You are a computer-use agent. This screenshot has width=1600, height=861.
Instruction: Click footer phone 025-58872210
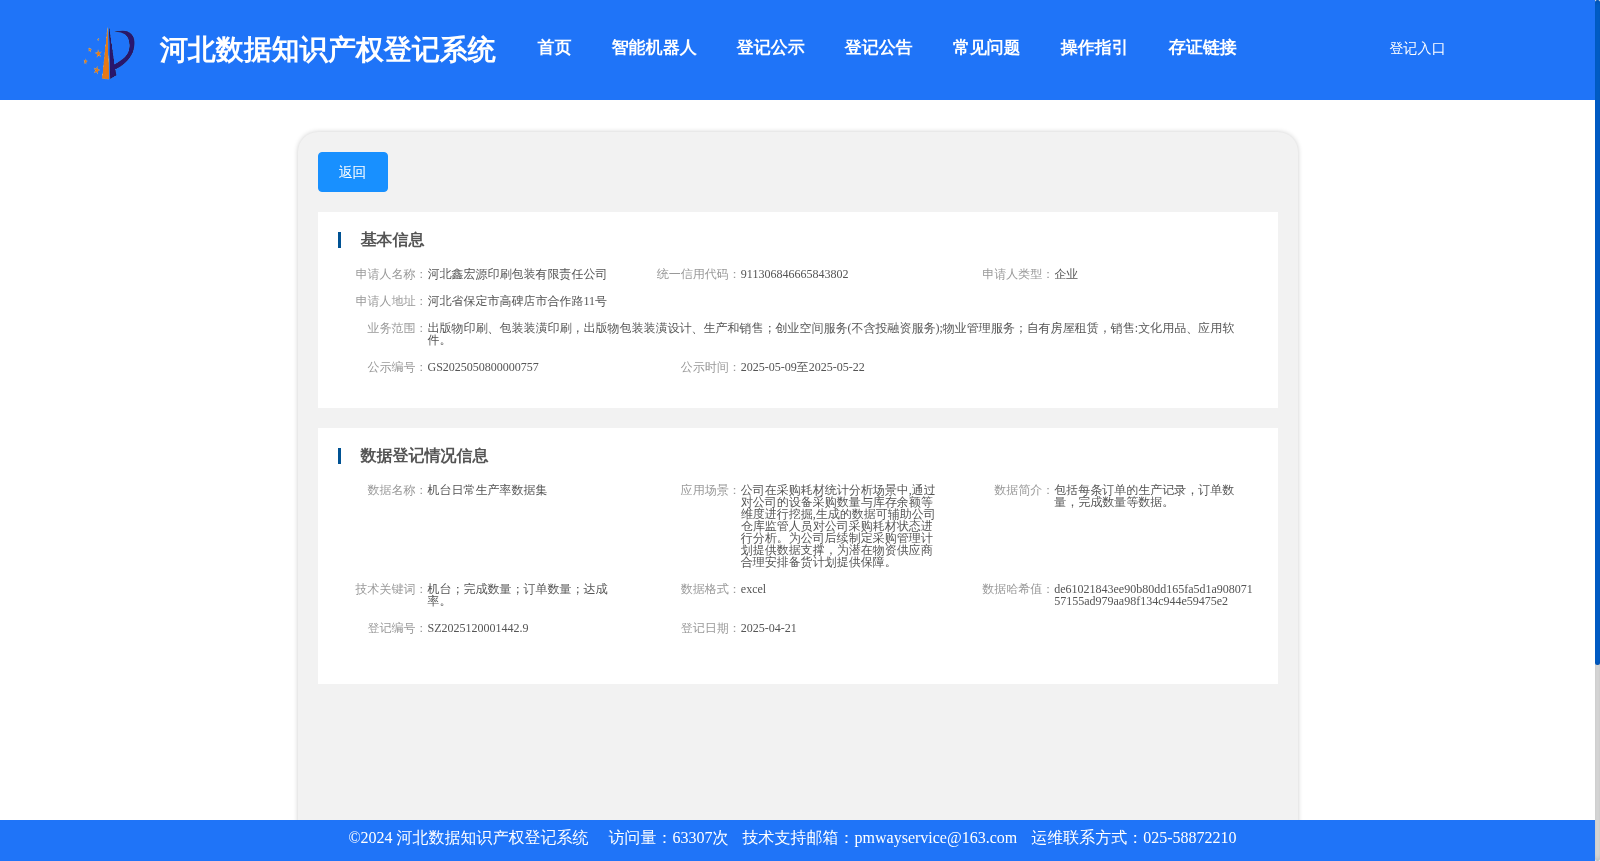1190,838
